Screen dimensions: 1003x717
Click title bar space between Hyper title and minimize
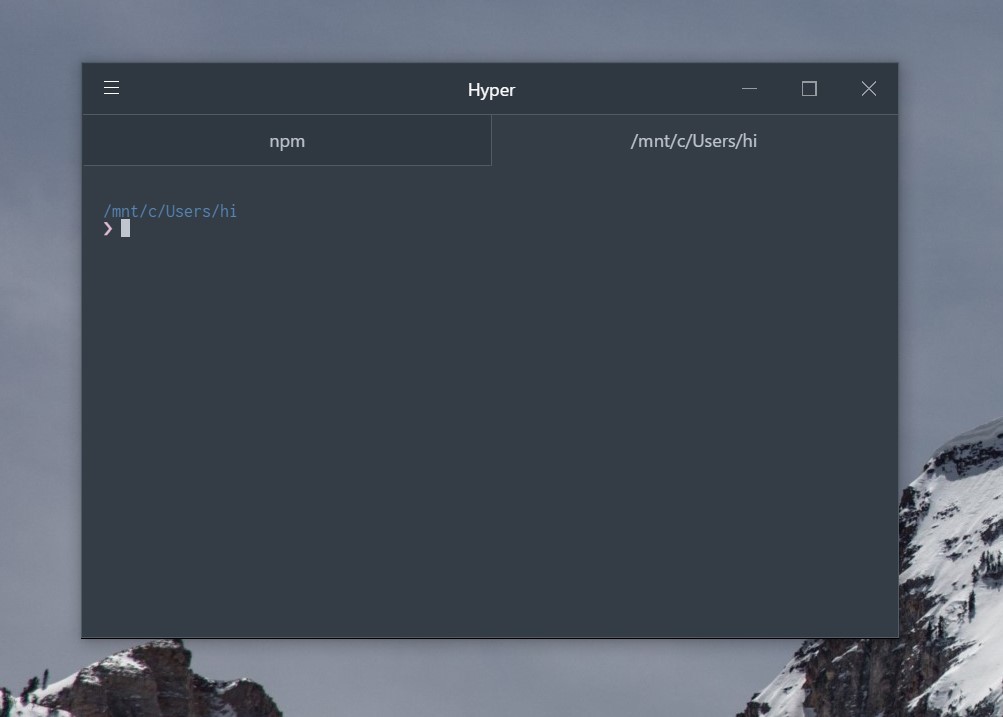[x=630, y=89]
